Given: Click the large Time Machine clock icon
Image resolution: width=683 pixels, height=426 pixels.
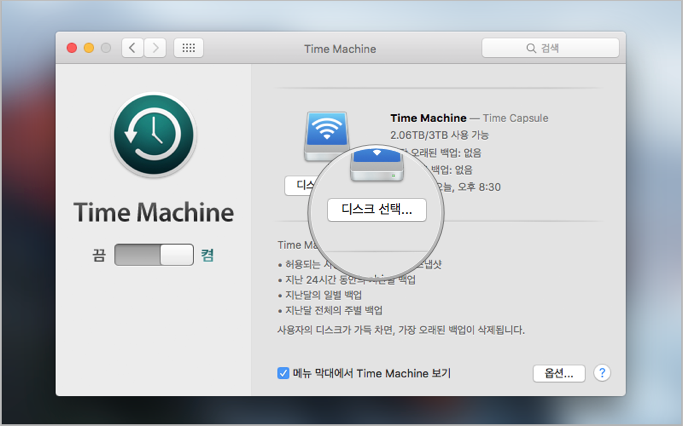Looking at the screenshot, I should [154, 135].
